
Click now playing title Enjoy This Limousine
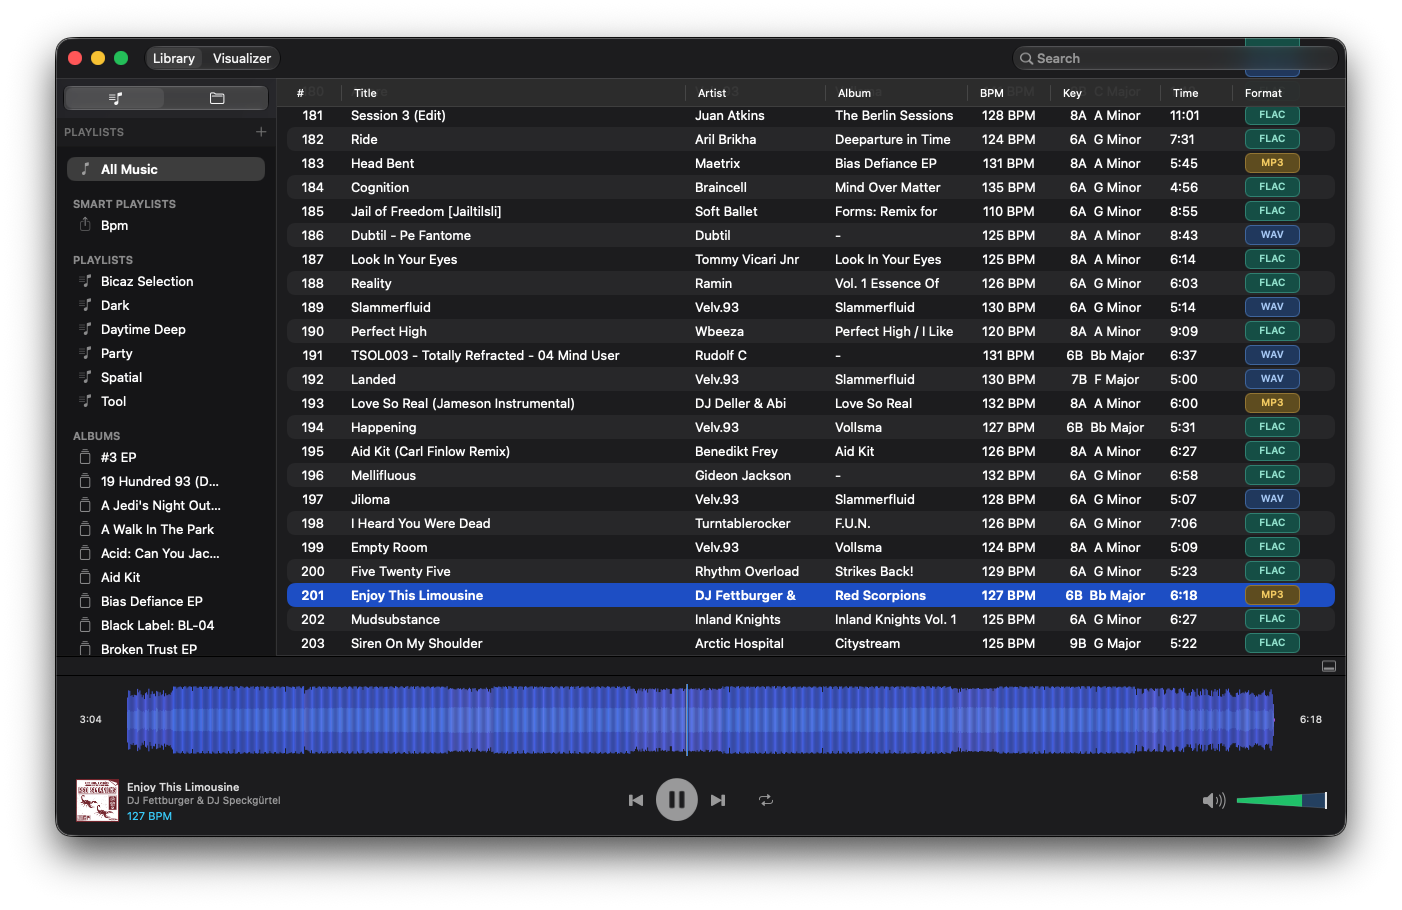click(x=183, y=787)
